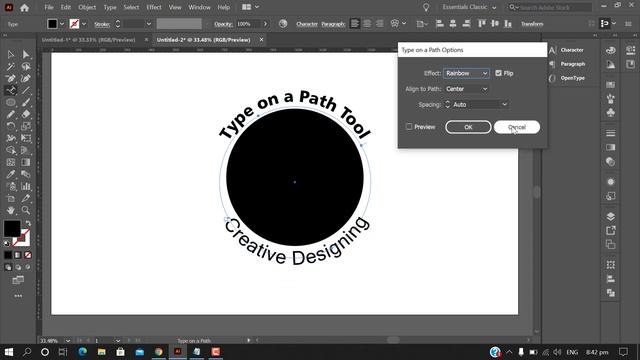
Task: Enable the Preview checkbox
Action: (409, 127)
